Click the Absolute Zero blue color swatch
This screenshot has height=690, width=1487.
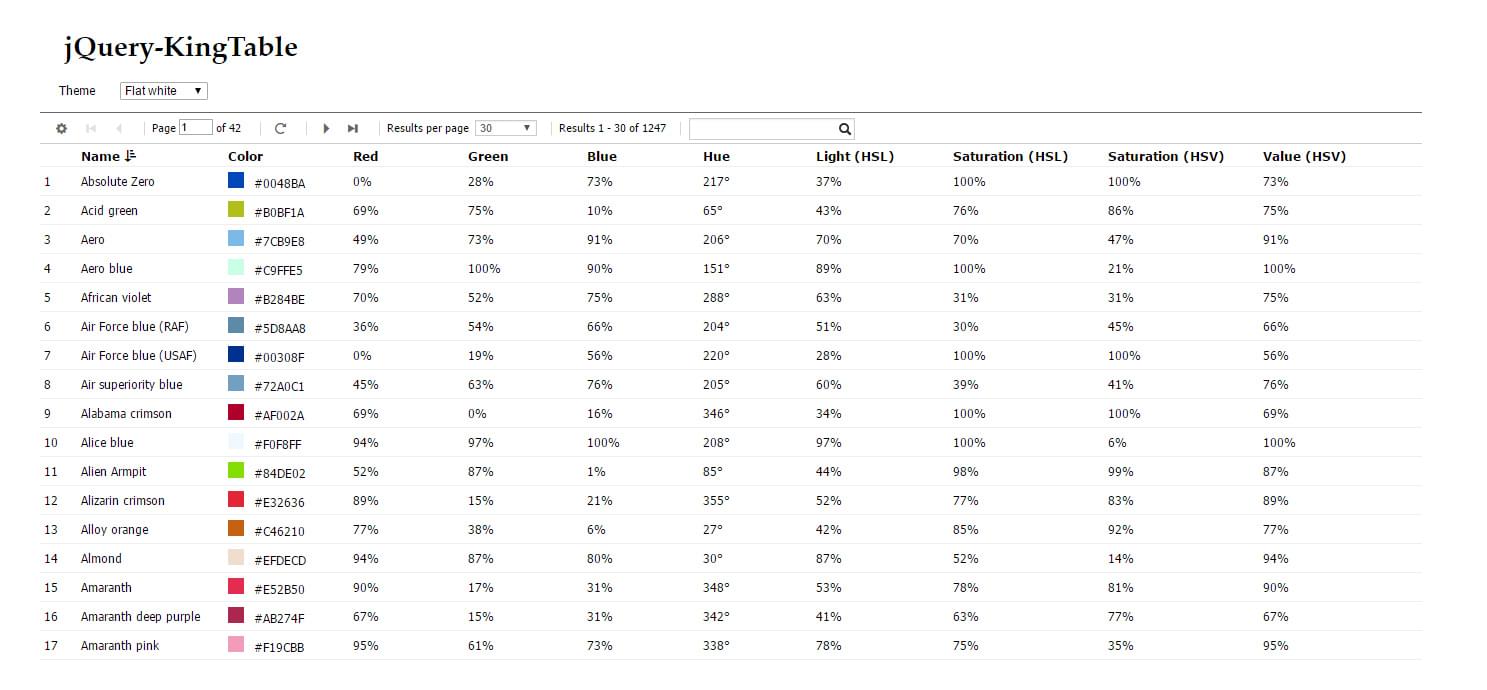[x=236, y=180]
